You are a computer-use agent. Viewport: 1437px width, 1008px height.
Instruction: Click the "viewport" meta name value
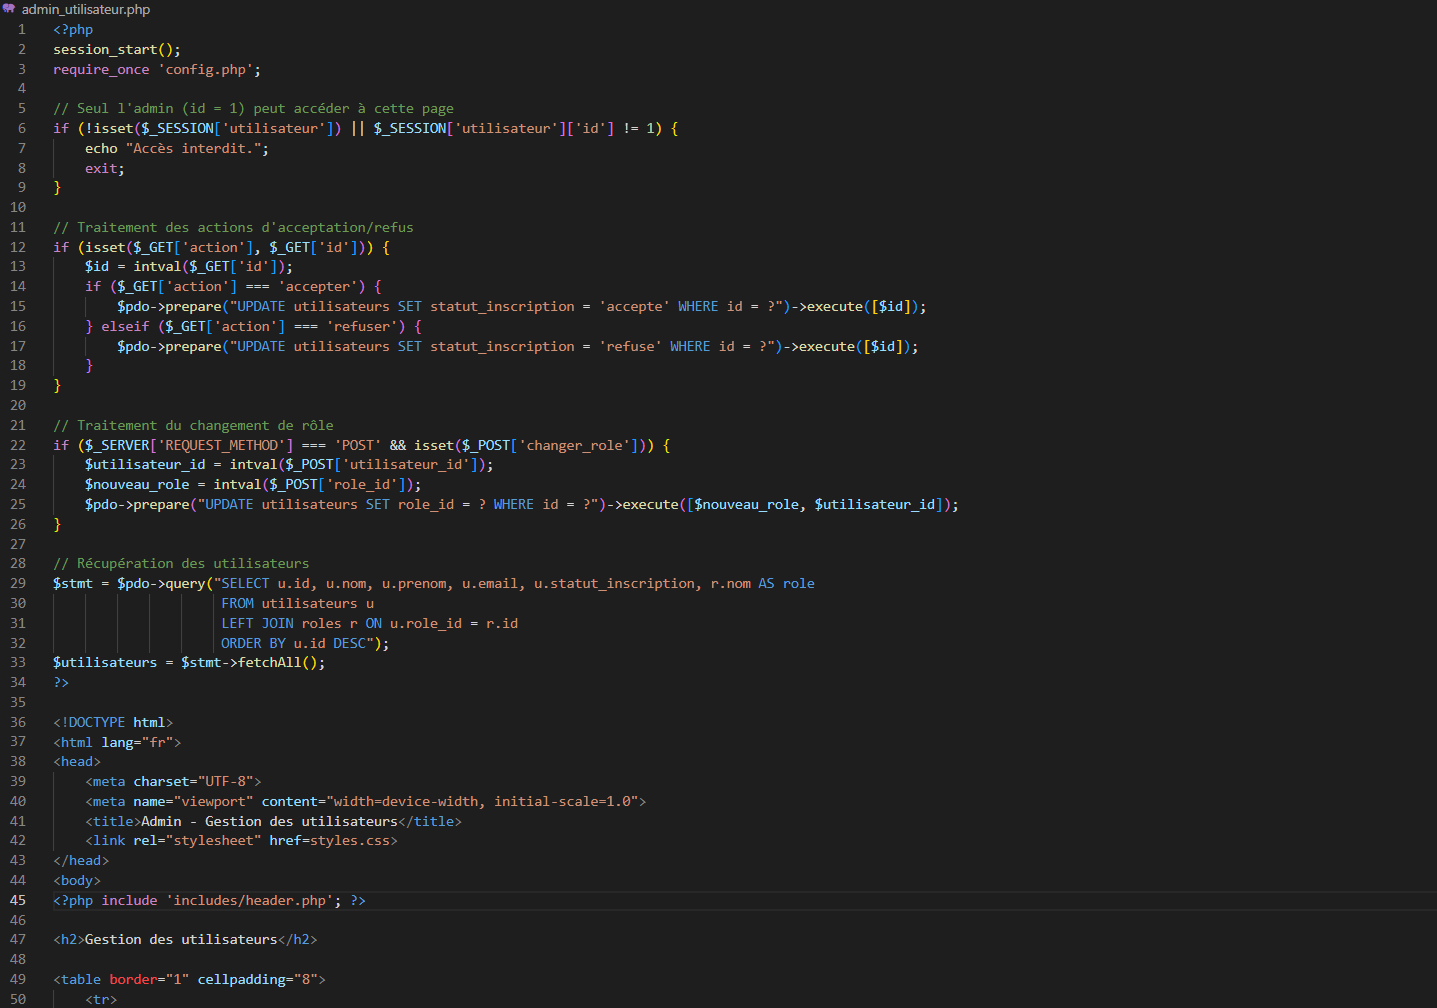pyautogui.click(x=214, y=802)
